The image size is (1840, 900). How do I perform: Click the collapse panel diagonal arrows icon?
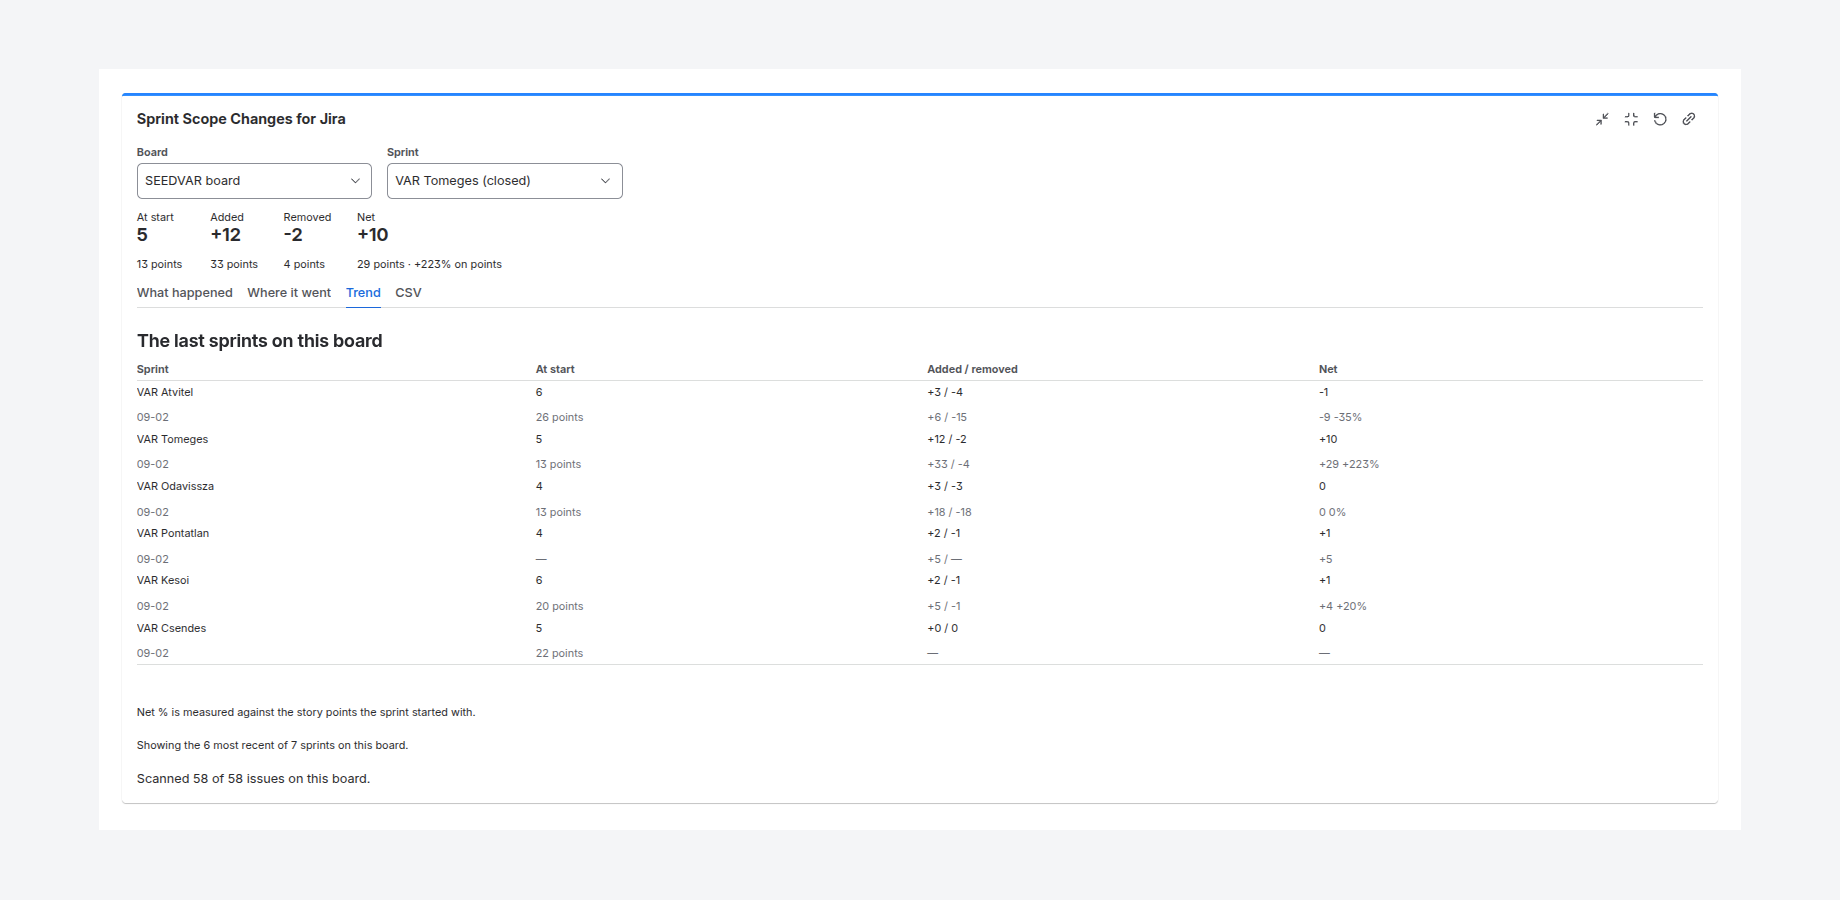click(1602, 119)
